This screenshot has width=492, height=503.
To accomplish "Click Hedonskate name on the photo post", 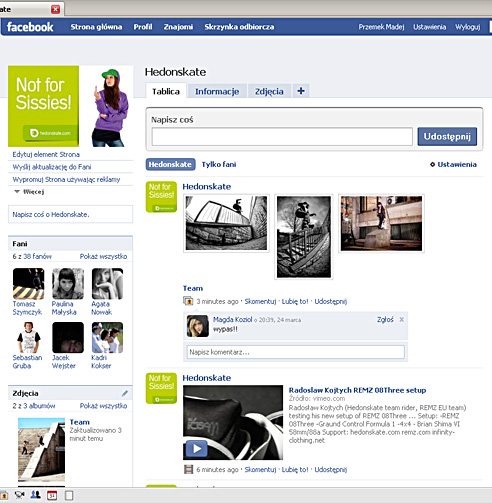I will (207, 186).
